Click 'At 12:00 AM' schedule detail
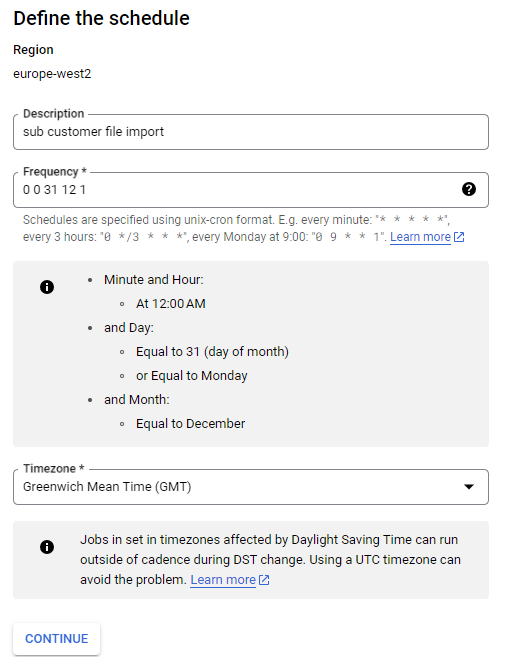The width and height of the screenshot is (510, 657). tap(171, 304)
